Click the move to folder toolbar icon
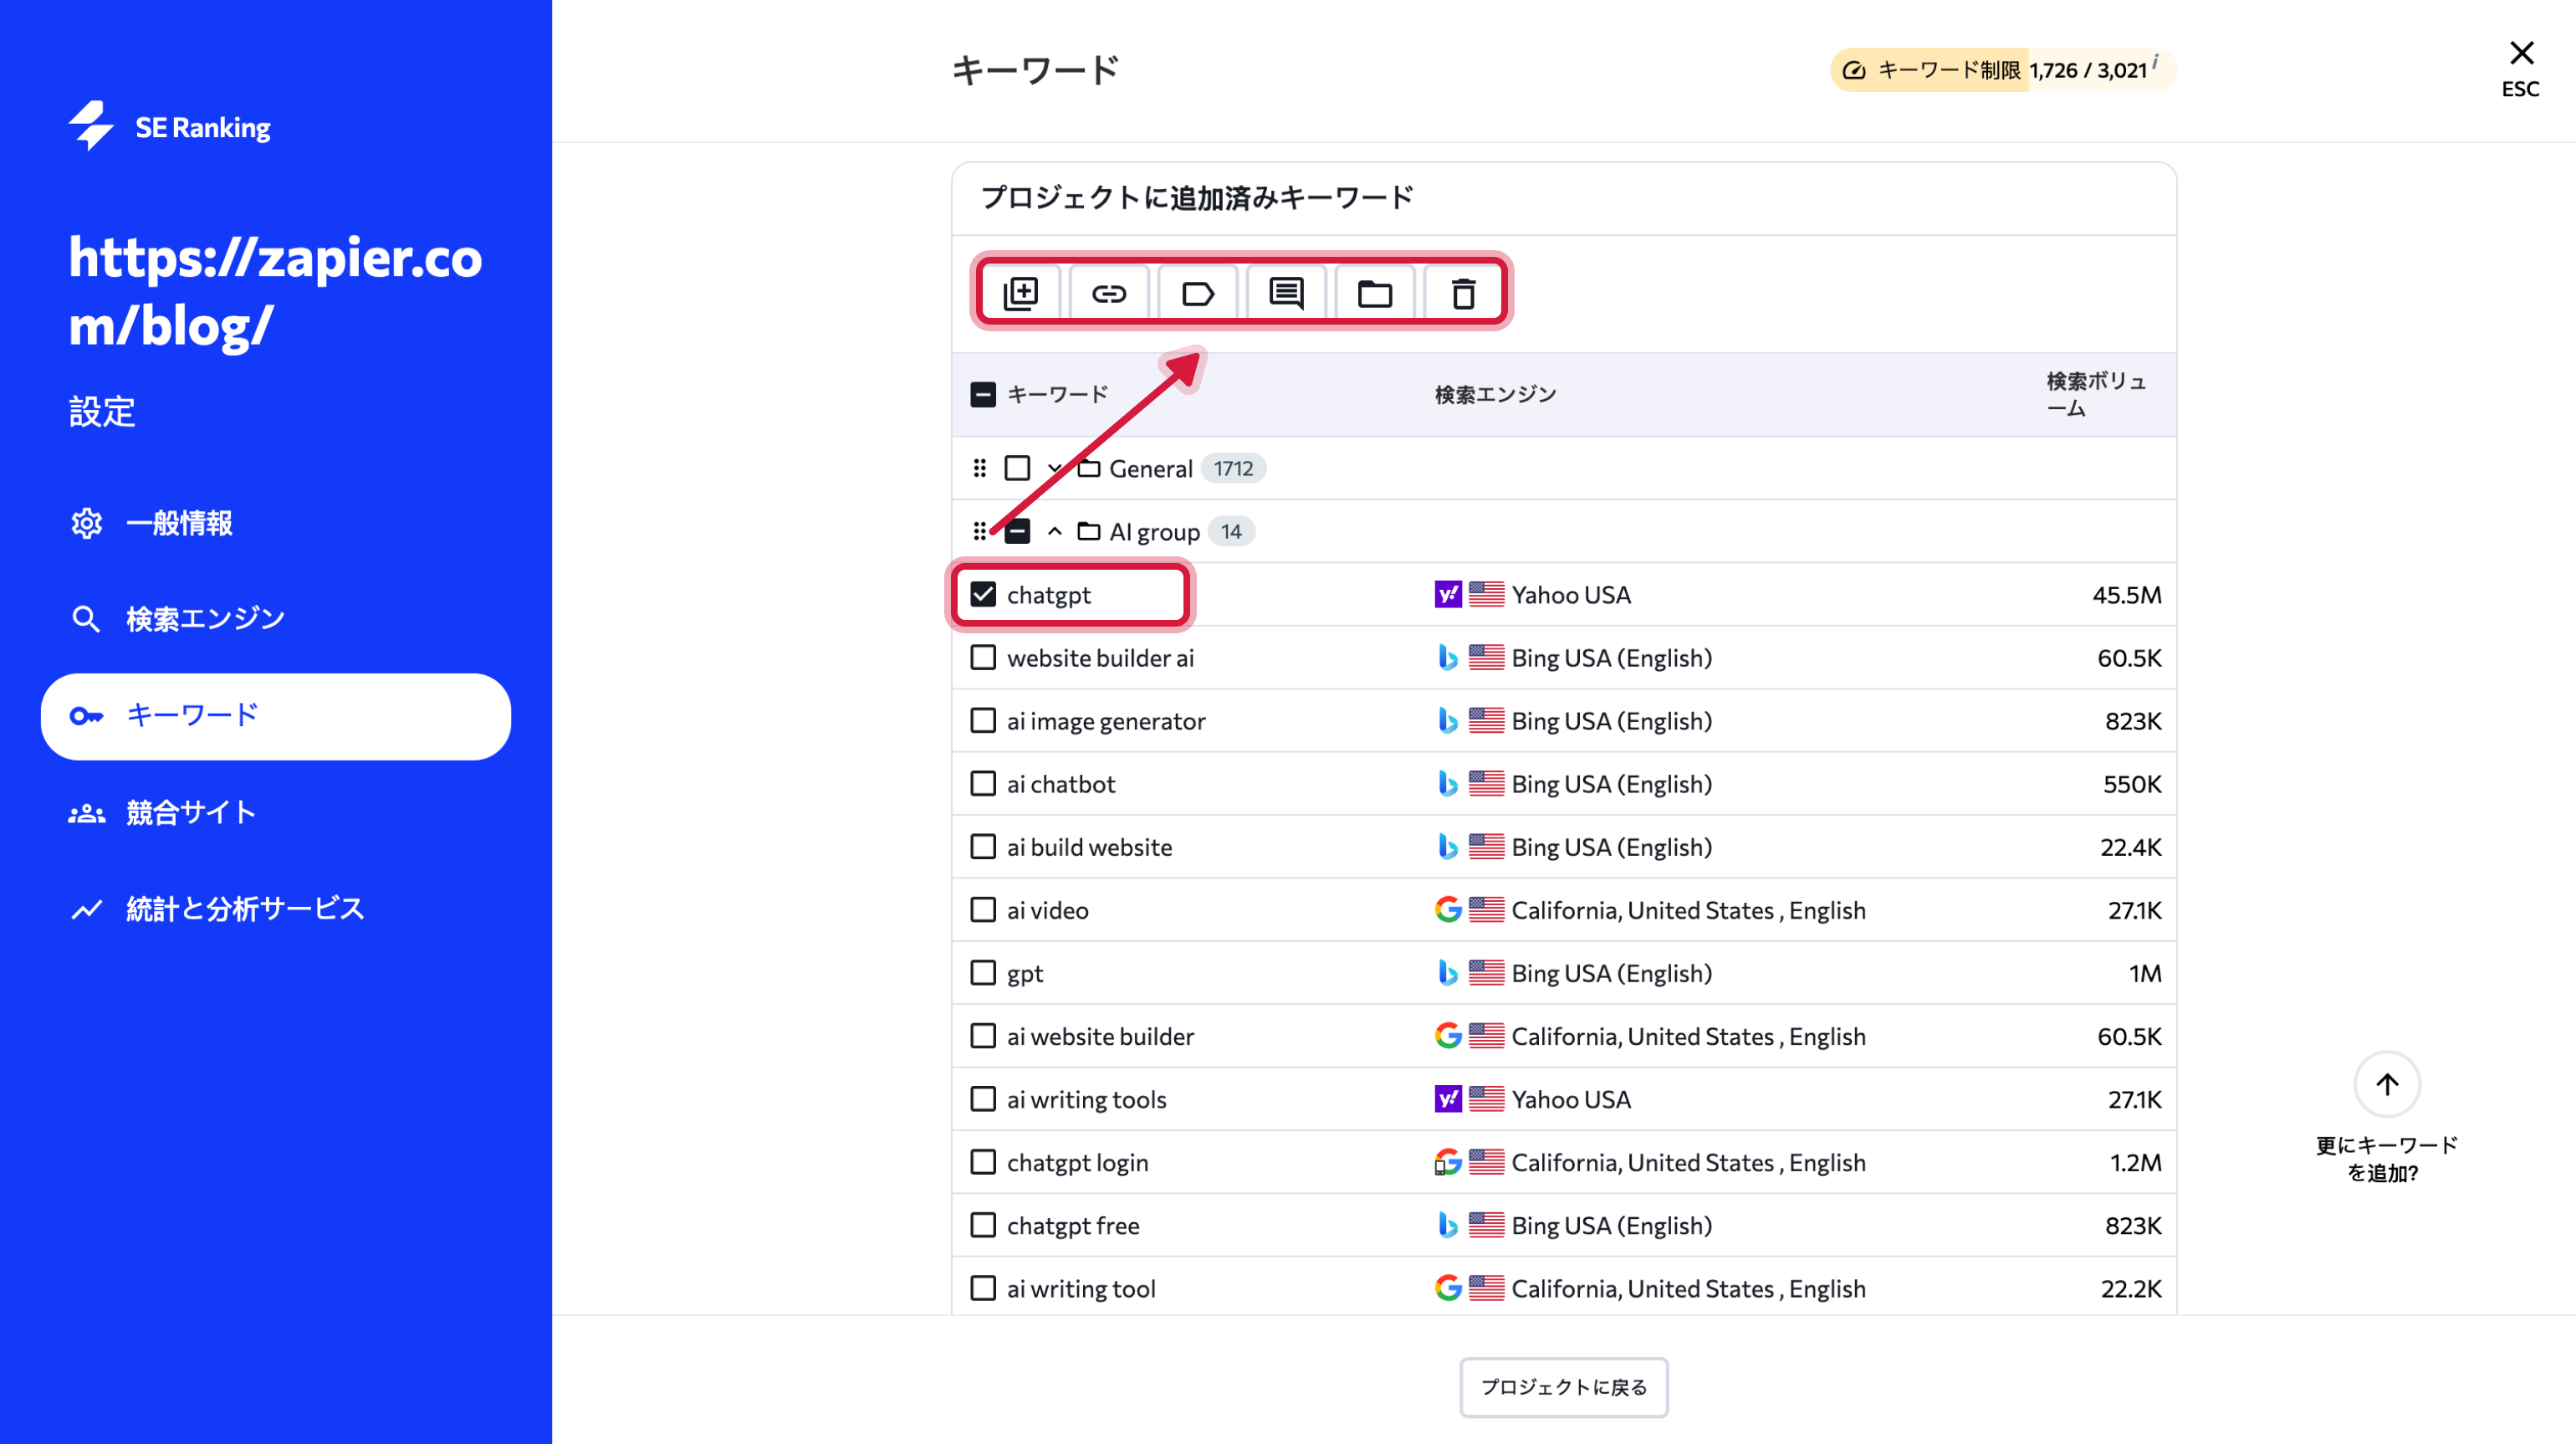 (1375, 293)
